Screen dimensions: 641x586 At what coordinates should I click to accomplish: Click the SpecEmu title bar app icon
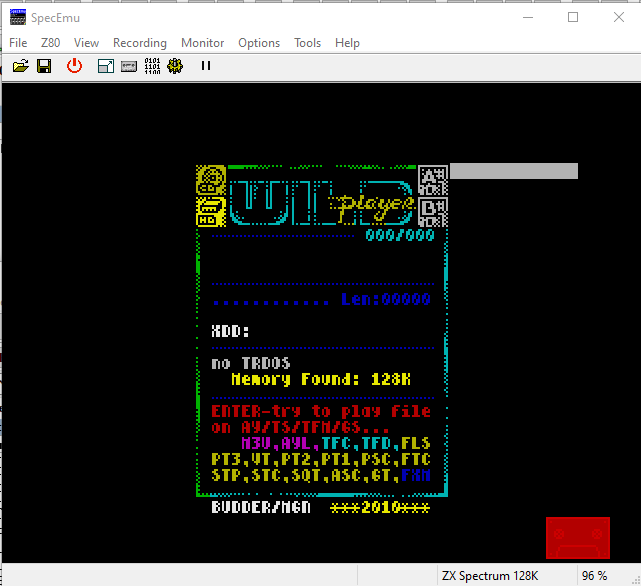pyautogui.click(x=18, y=17)
